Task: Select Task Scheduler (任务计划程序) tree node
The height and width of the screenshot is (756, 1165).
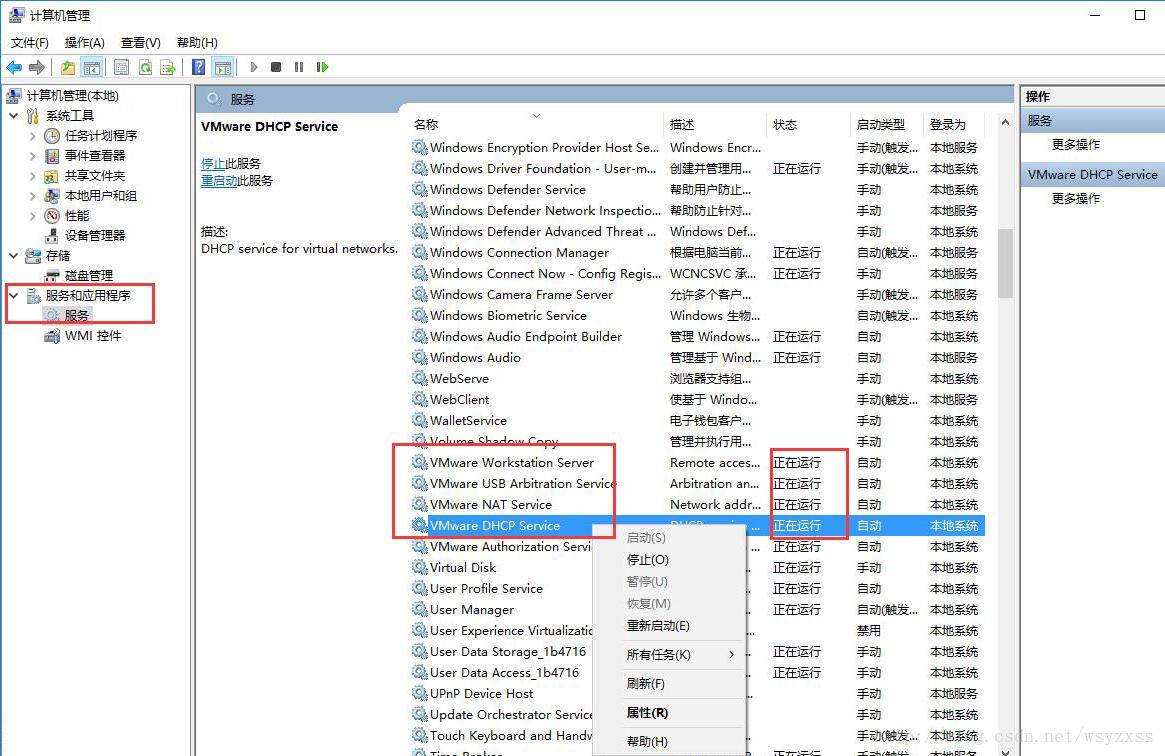Action: click(x=101, y=136)
